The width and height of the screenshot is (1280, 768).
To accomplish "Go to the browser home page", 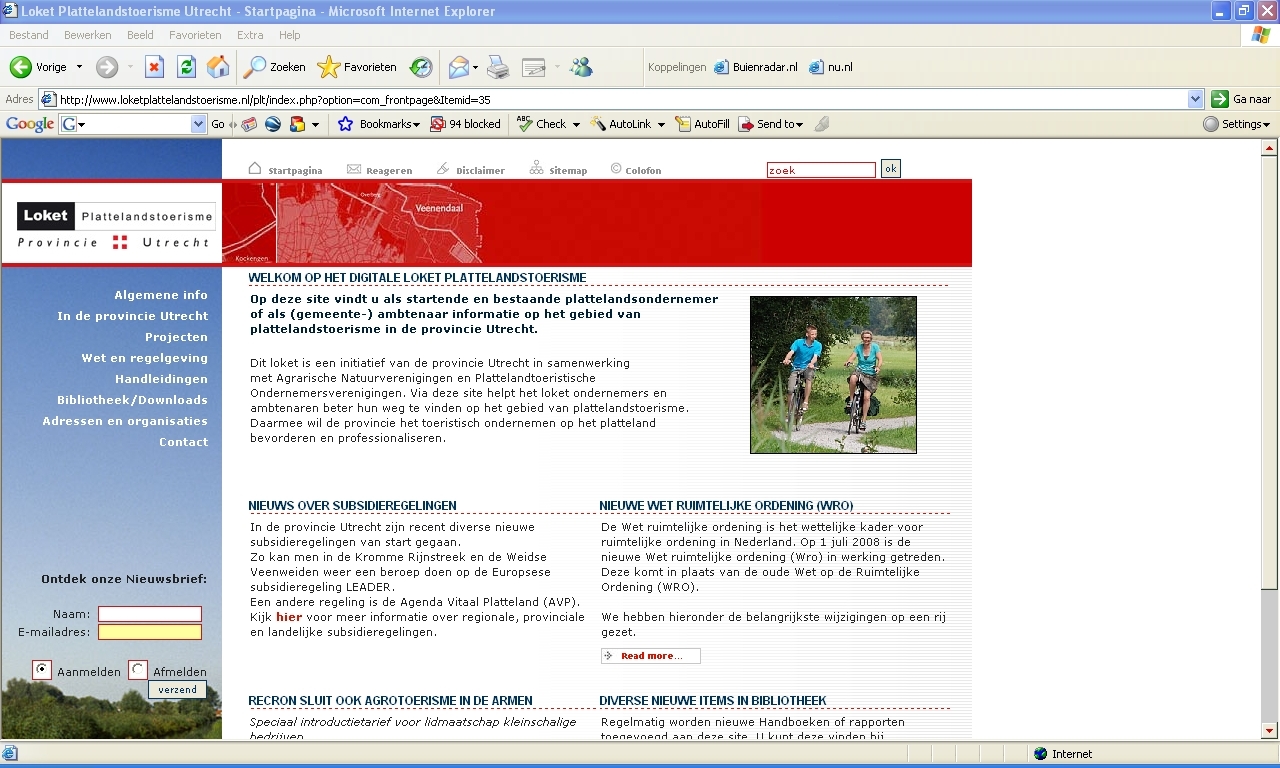I will (x=218, y=67).
